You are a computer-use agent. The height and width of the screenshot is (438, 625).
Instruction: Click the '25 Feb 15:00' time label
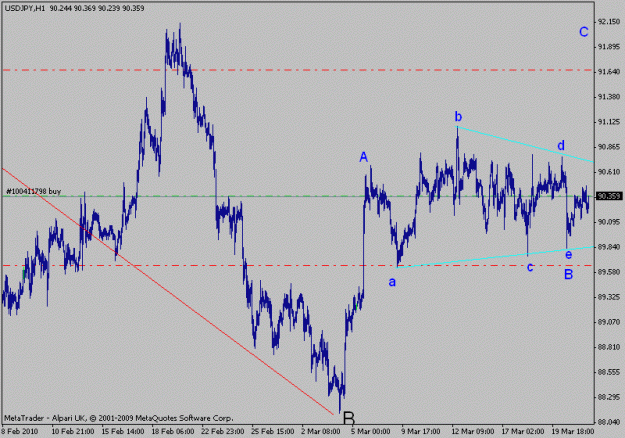pyautogui.click(x=273, y=432)
